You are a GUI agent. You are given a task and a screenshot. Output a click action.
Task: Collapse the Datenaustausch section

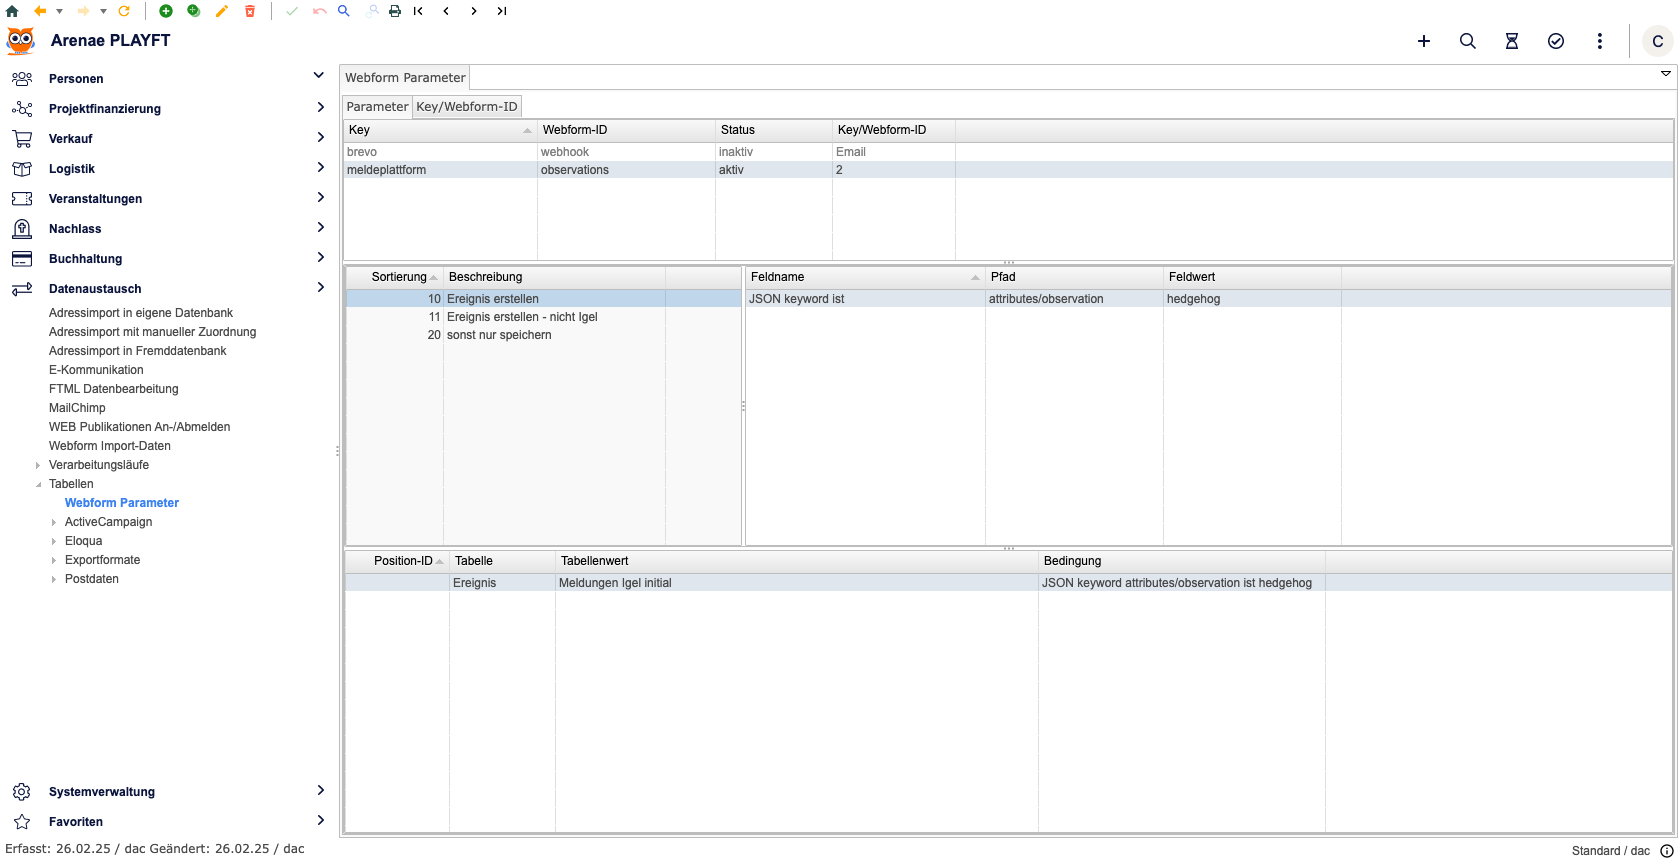click(x=320, y=288)
